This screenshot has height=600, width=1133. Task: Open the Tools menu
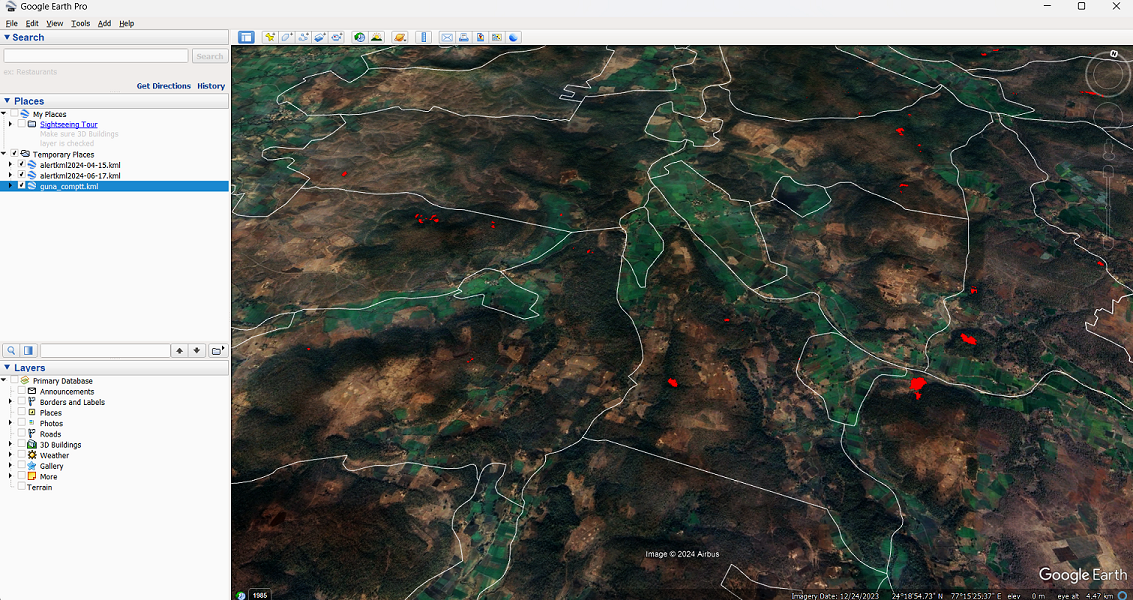pyautogui.click(x=80, y=23)
